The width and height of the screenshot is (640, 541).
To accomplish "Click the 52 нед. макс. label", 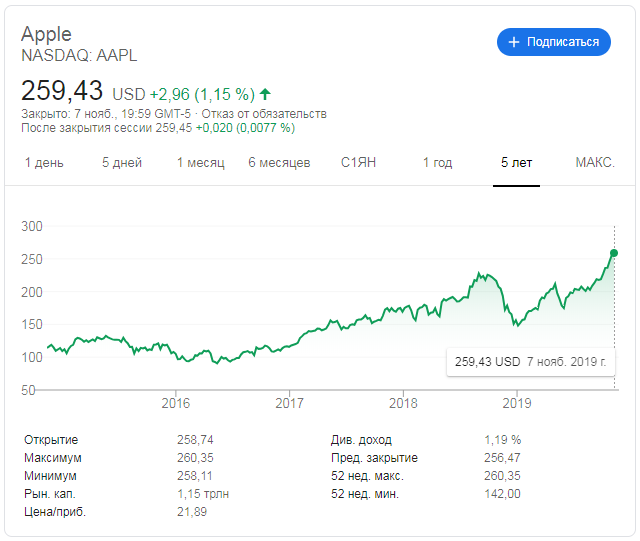I will (x=367, y=476).
